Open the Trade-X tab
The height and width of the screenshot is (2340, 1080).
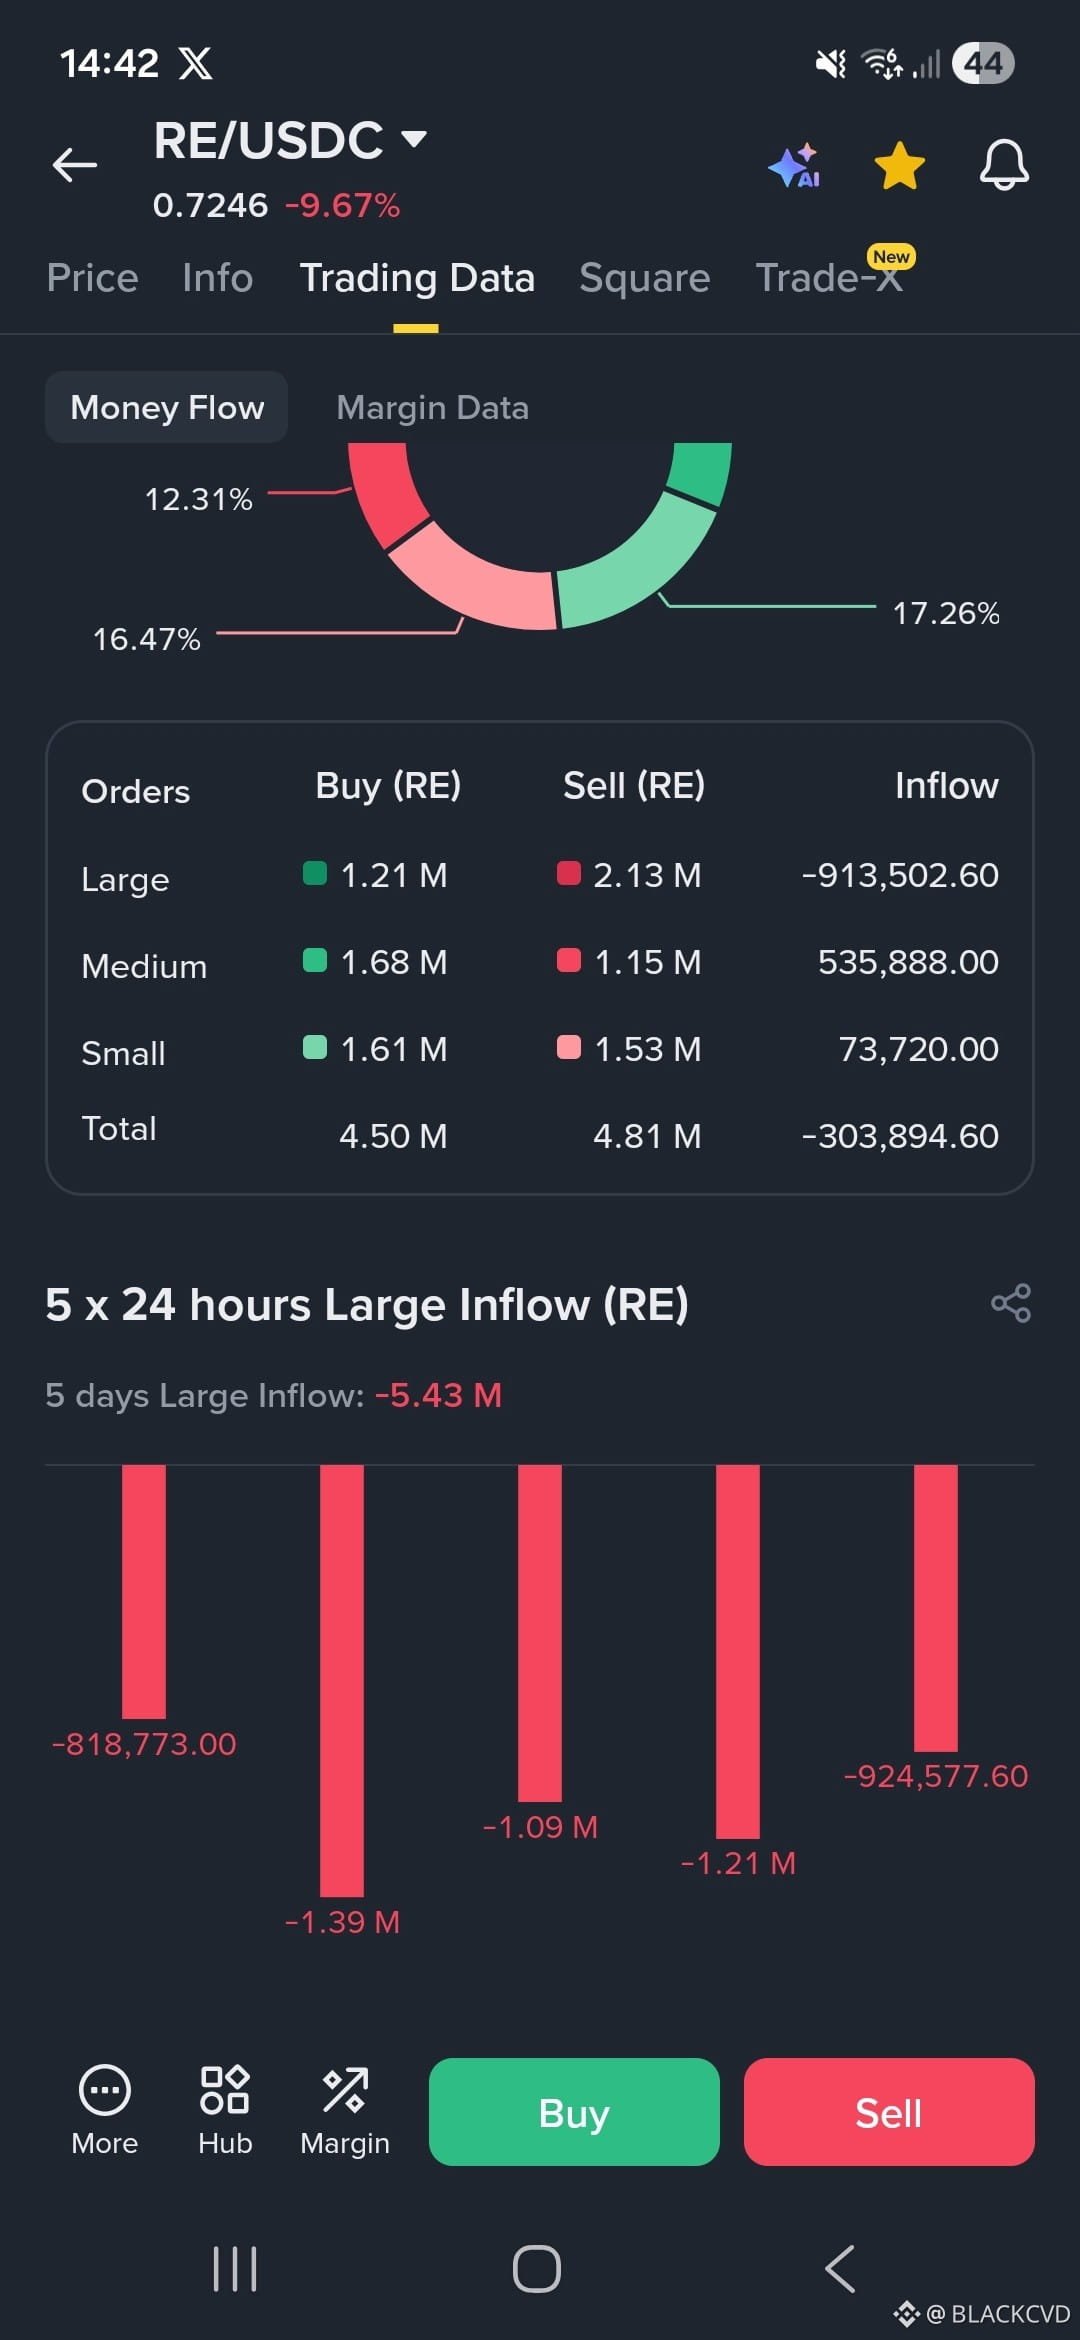click(830, 278)
